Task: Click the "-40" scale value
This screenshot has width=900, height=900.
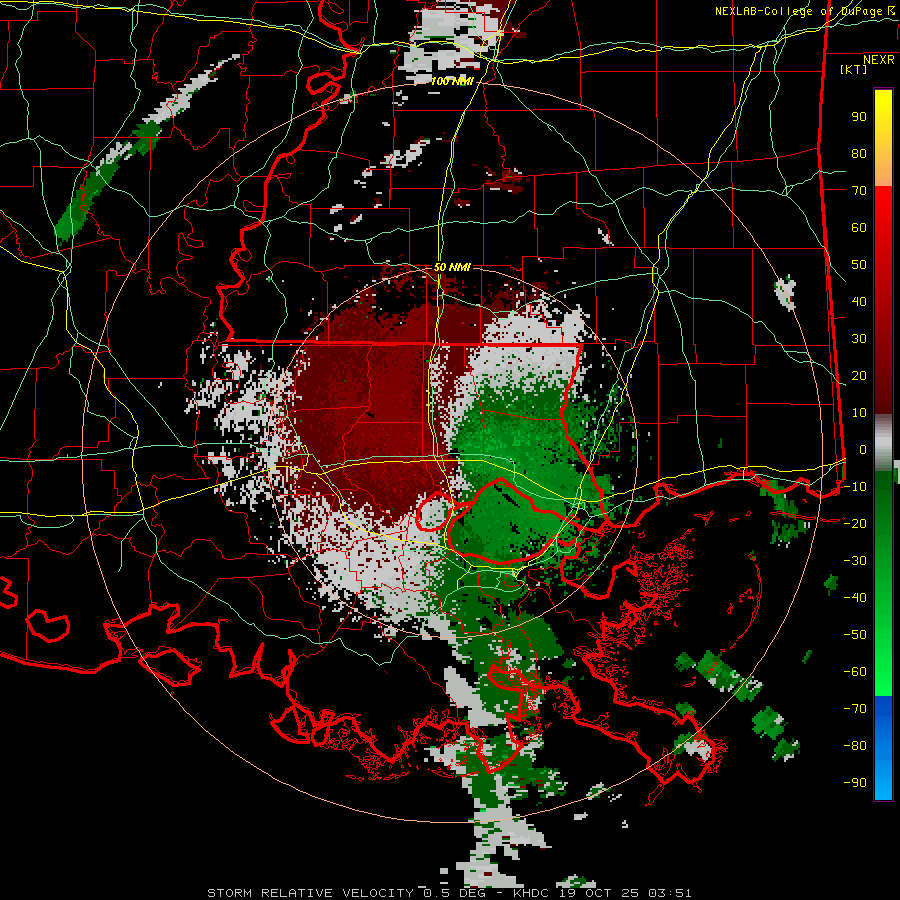Action: (x=855, y=598)
